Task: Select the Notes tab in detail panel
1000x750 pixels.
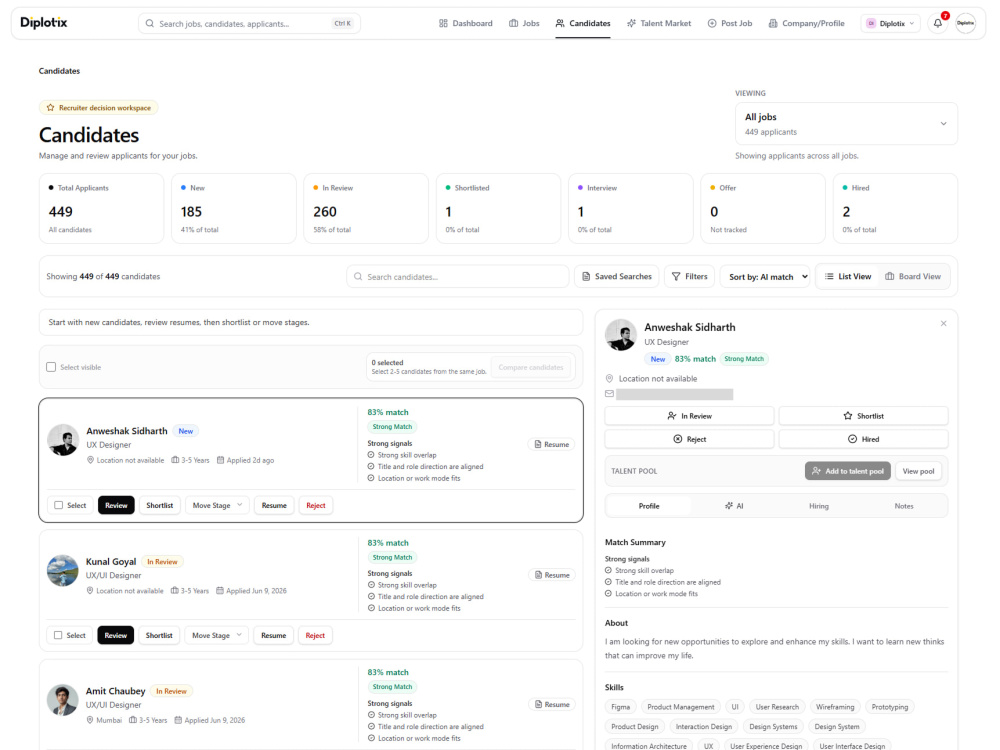Action: pos(904,506)
